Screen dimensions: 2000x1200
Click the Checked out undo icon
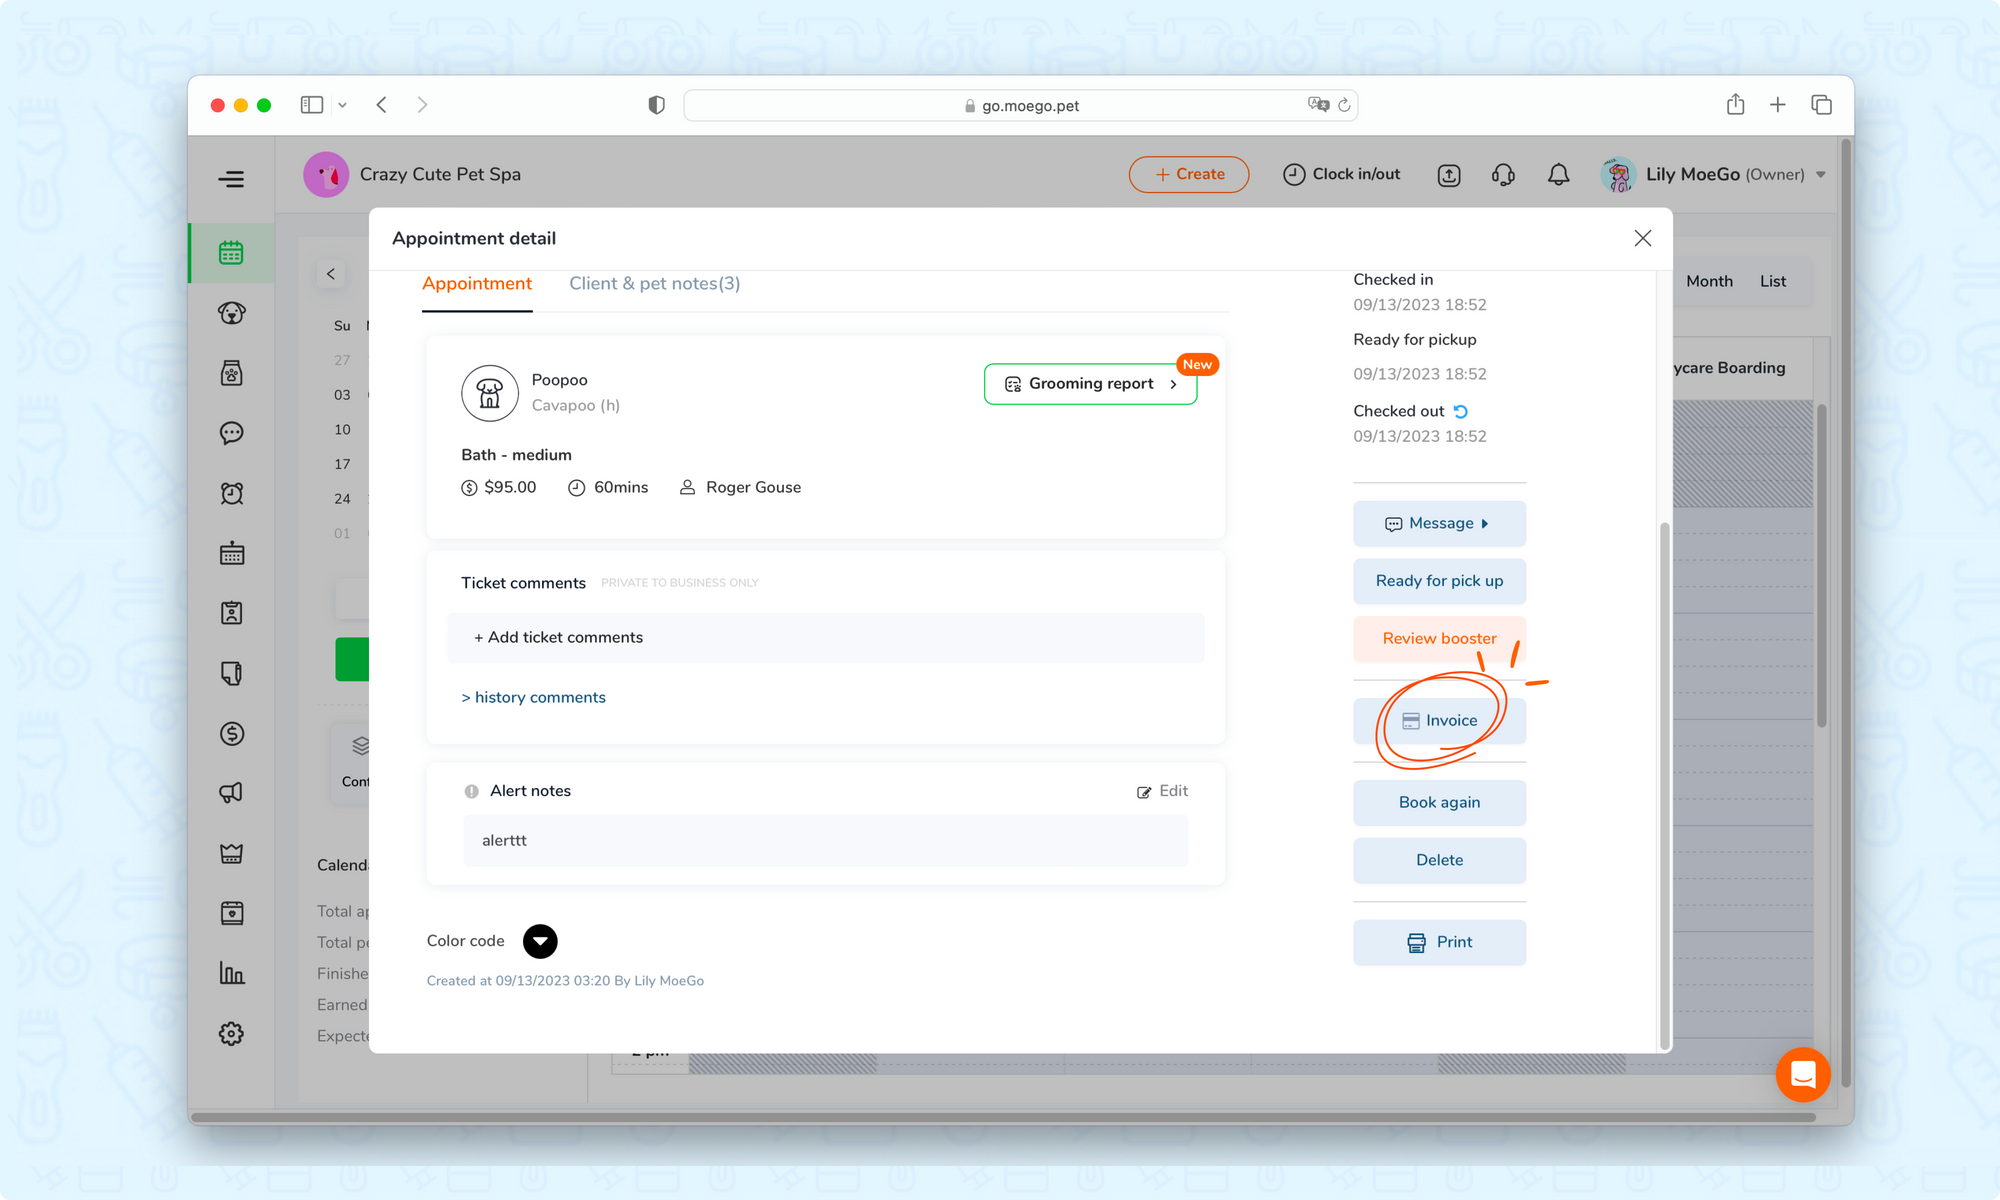coord(1461,411)
